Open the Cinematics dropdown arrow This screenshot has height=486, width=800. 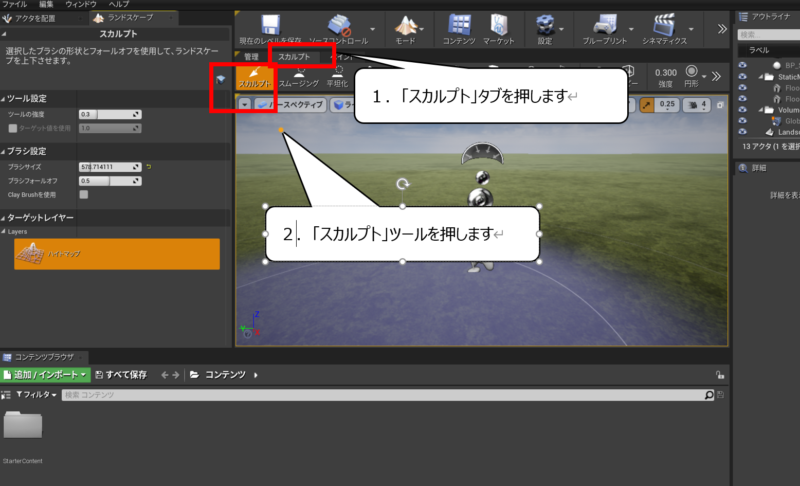[691, 29]
